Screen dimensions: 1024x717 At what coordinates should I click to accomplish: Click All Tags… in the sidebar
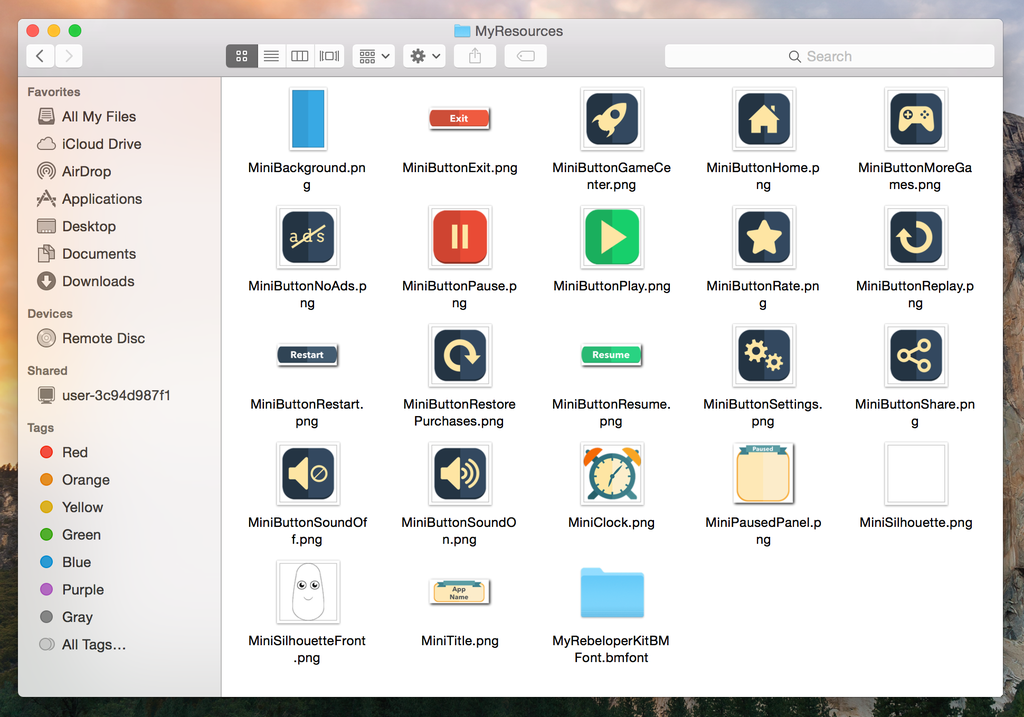pos(93,645)
